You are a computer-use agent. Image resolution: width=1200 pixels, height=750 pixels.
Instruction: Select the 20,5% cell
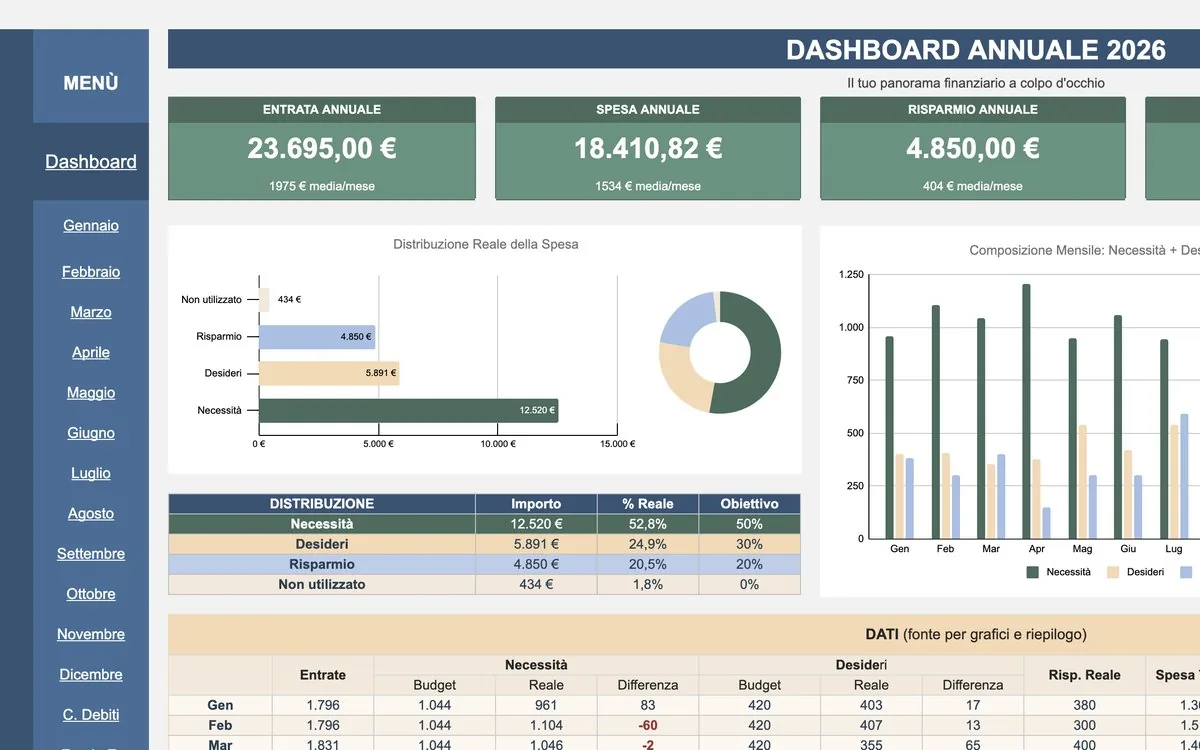point(648,564)
